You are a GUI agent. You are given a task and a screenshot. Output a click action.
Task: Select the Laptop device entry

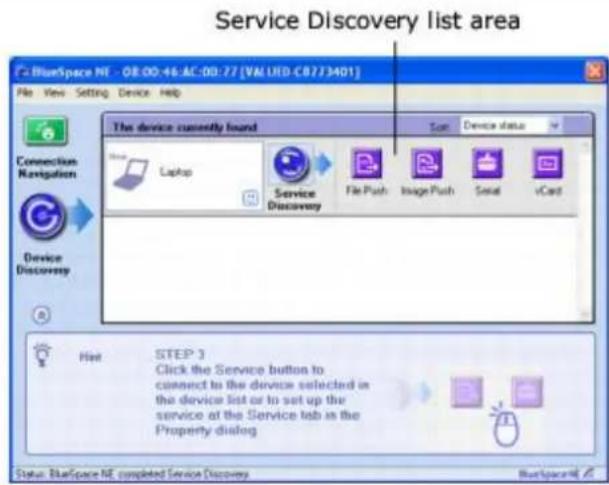tap(184, 176)
